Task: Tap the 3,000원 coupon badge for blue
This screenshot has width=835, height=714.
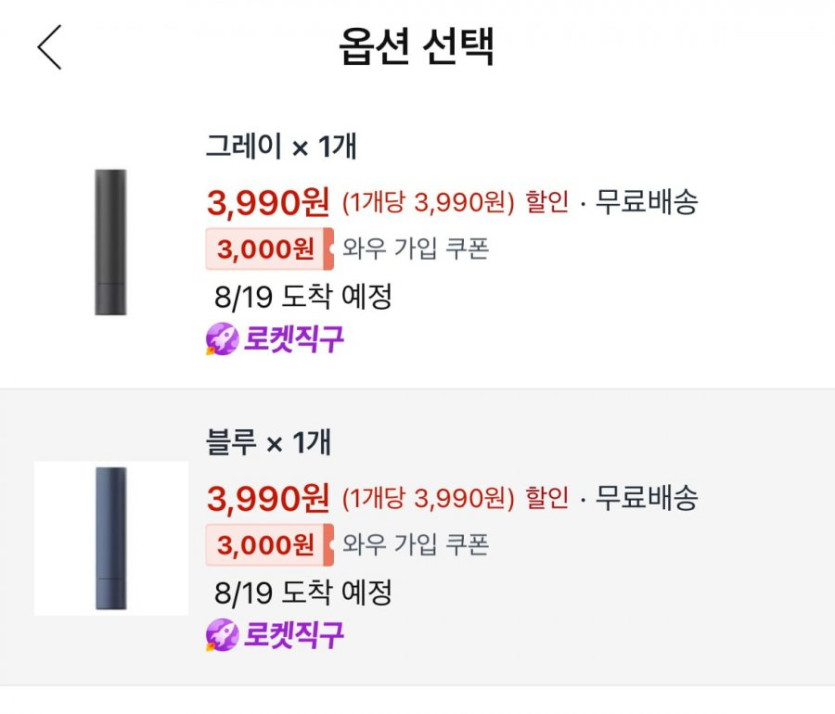Action: 267,545
